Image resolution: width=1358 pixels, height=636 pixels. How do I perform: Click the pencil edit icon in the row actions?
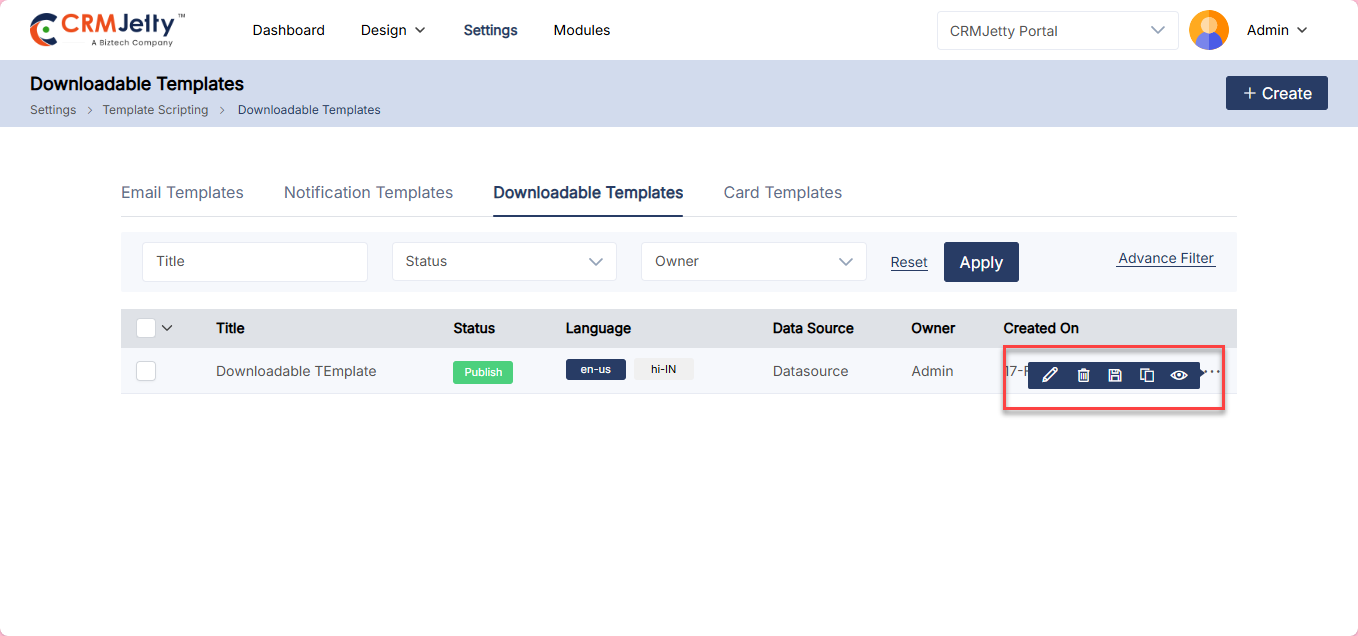(1049, 375)
